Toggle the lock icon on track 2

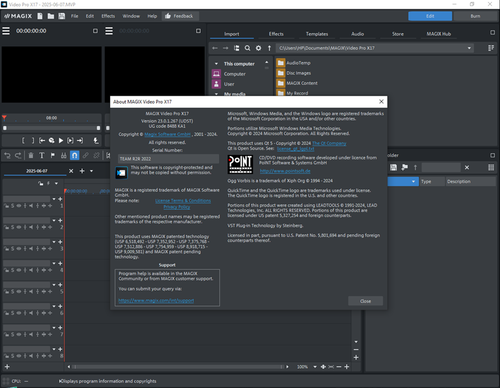[6, 227]
